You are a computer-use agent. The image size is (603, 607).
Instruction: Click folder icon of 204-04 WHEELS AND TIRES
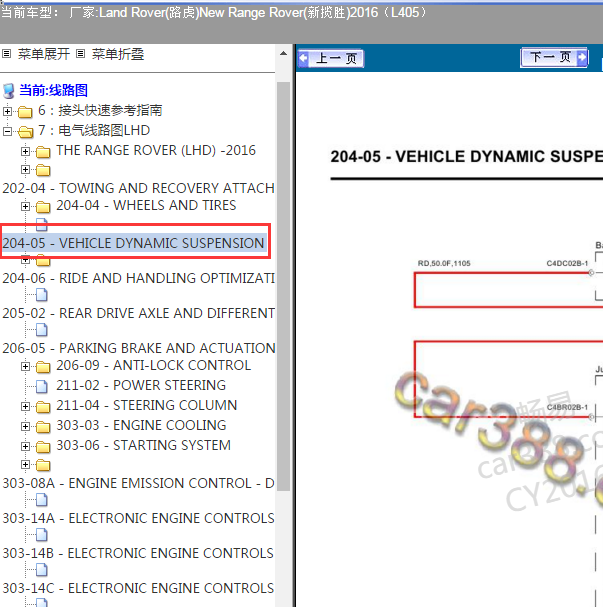pyautogui.click(x=43, y=207)
